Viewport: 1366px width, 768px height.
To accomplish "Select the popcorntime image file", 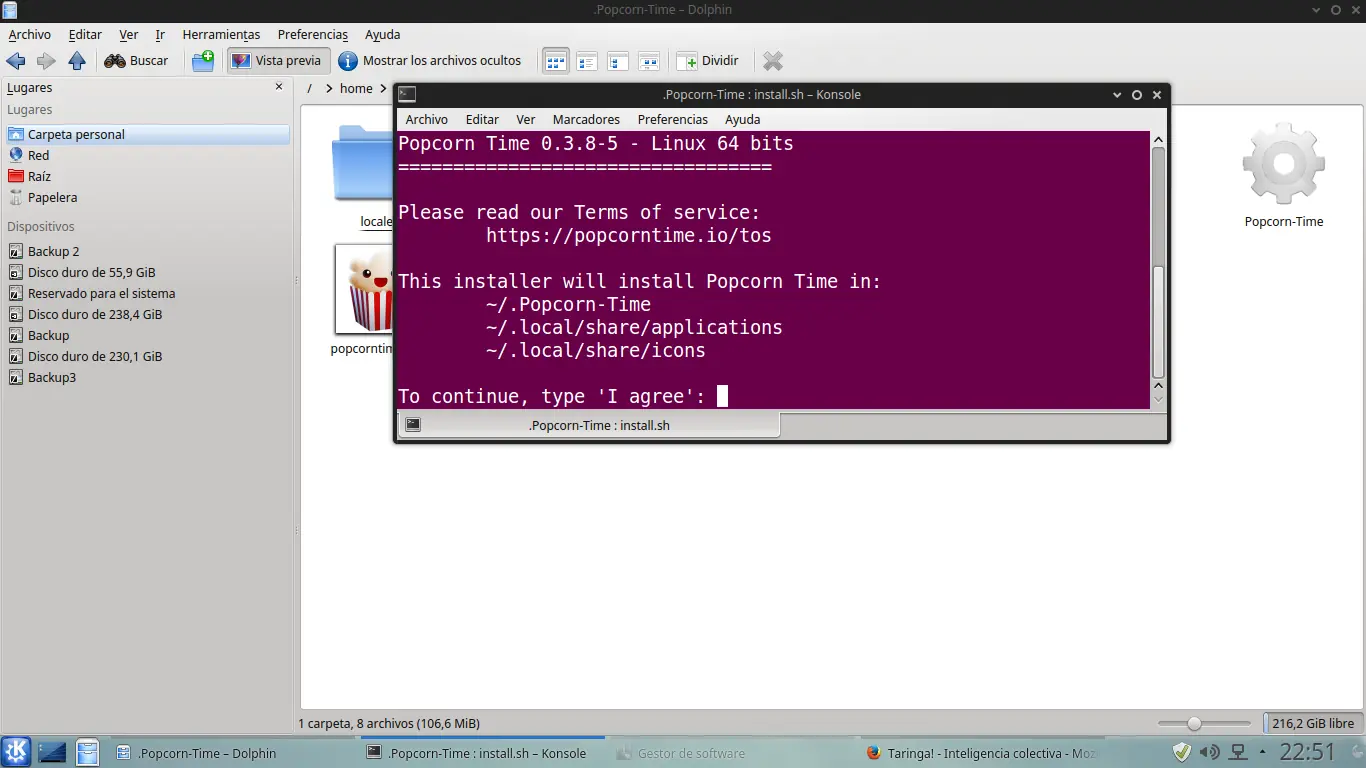I will pos(364,290).
